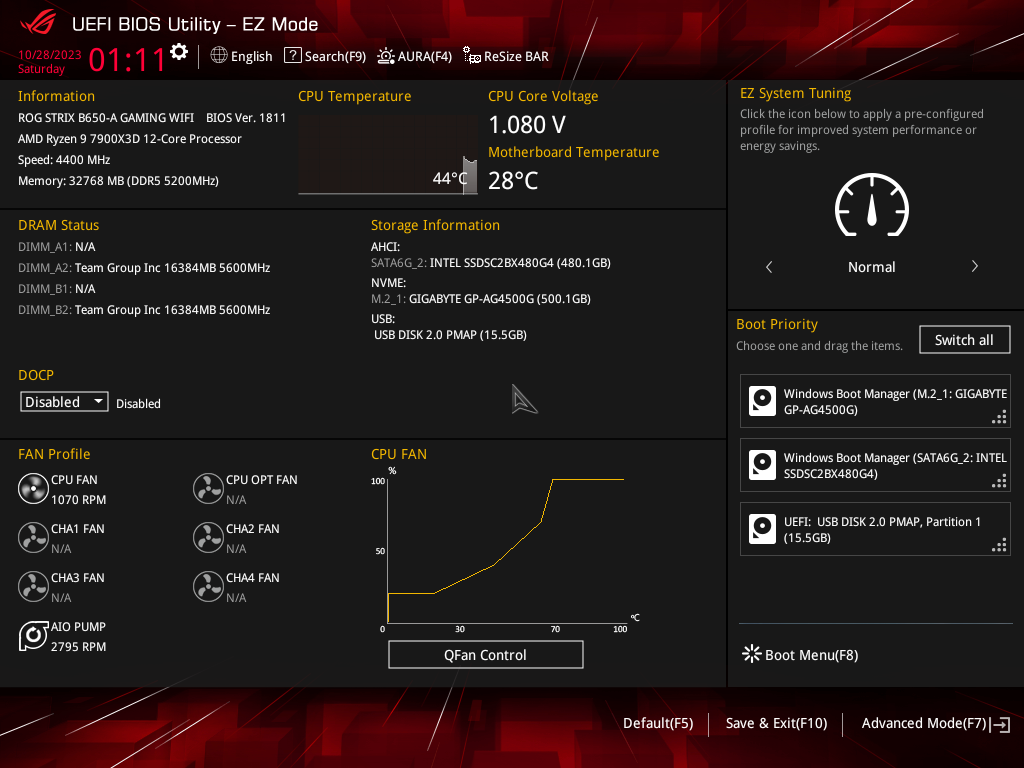Select UEFI USB DISK 2.0 boot entry
The height and width of the screenshot is (768, 1024).
click(875, 529)
